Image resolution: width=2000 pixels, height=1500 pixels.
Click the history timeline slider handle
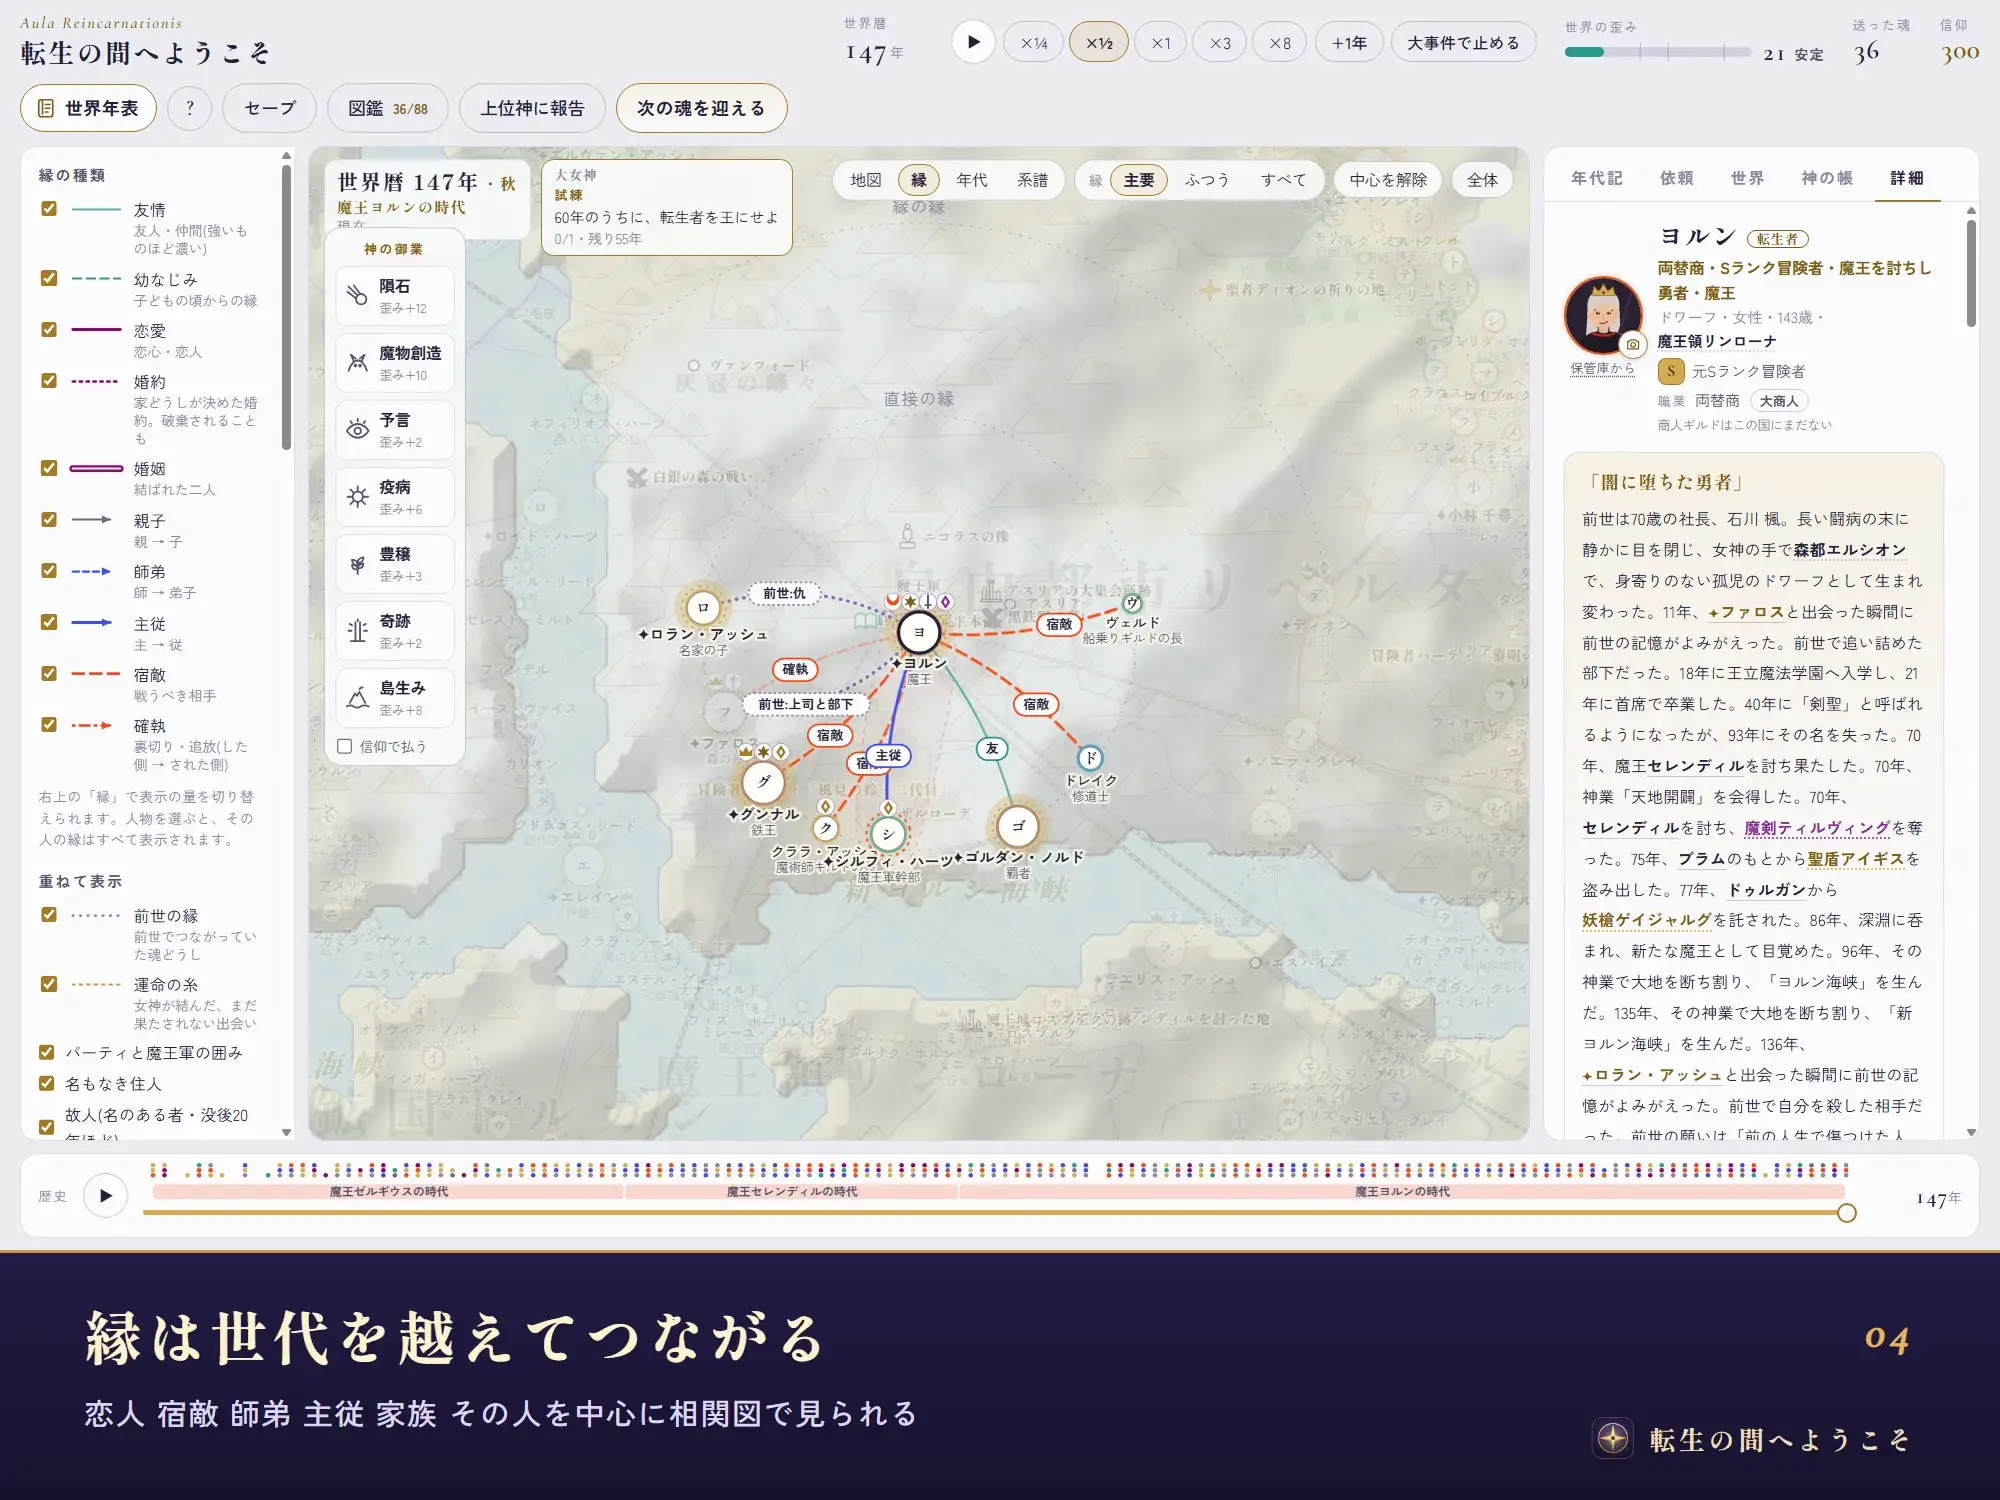1847,1213
